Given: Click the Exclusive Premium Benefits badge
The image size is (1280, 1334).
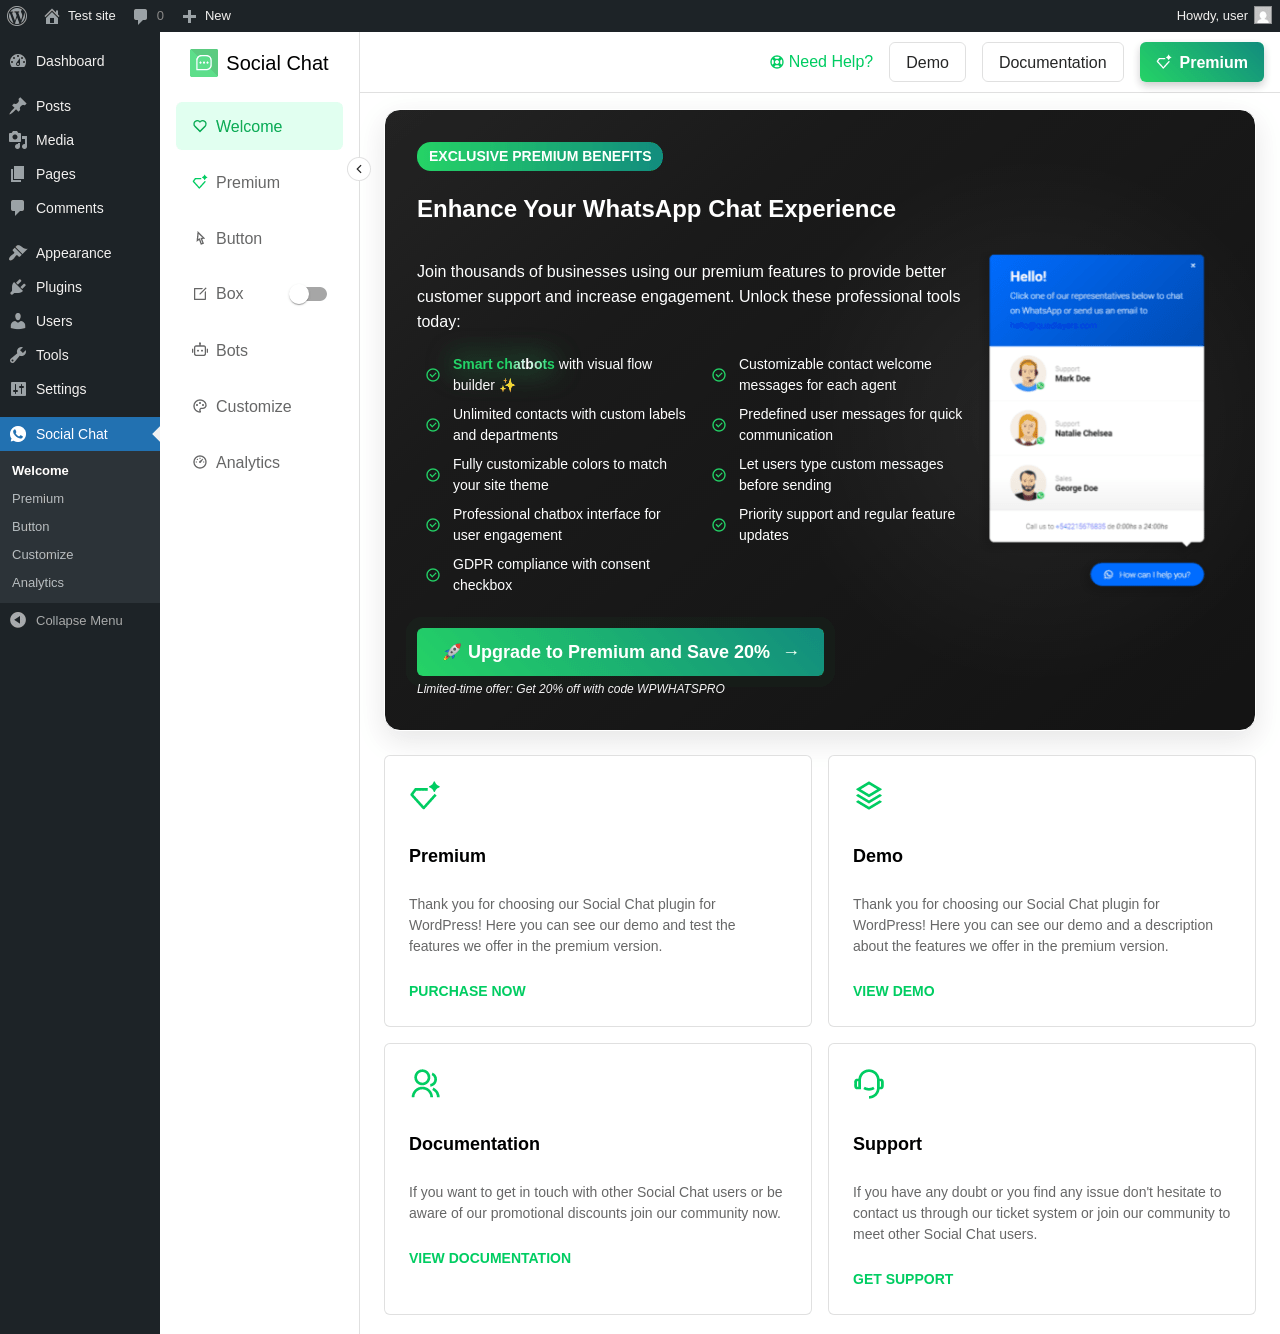Looking at the screenshot, I should point(540,156).
